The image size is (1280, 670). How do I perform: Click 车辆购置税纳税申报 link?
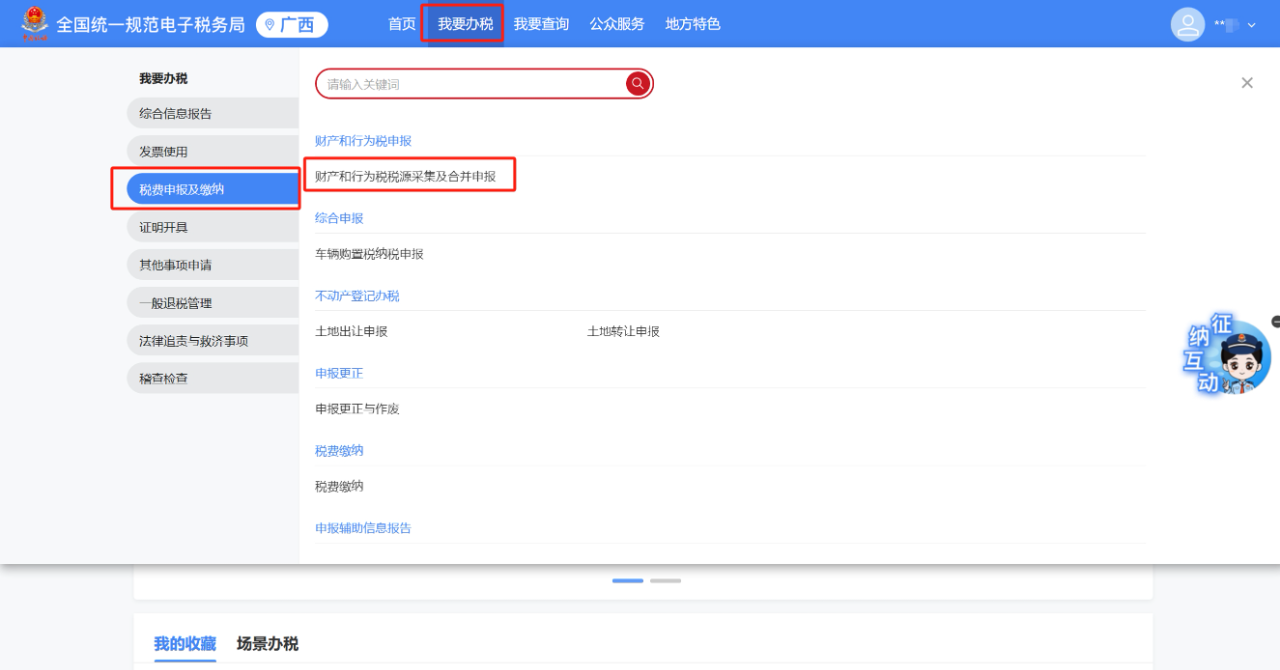pyautogui.click(x=369, y=254)
